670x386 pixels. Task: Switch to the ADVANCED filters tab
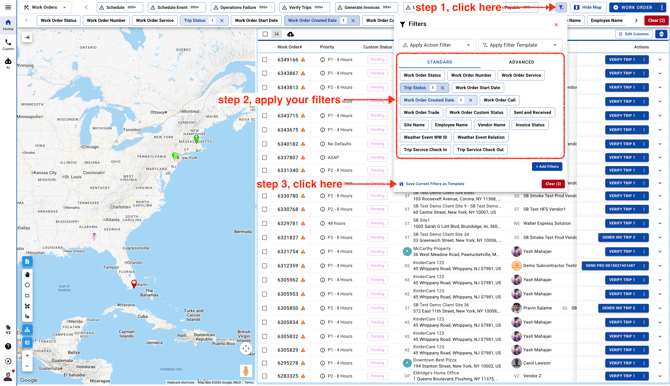(521, 62)
